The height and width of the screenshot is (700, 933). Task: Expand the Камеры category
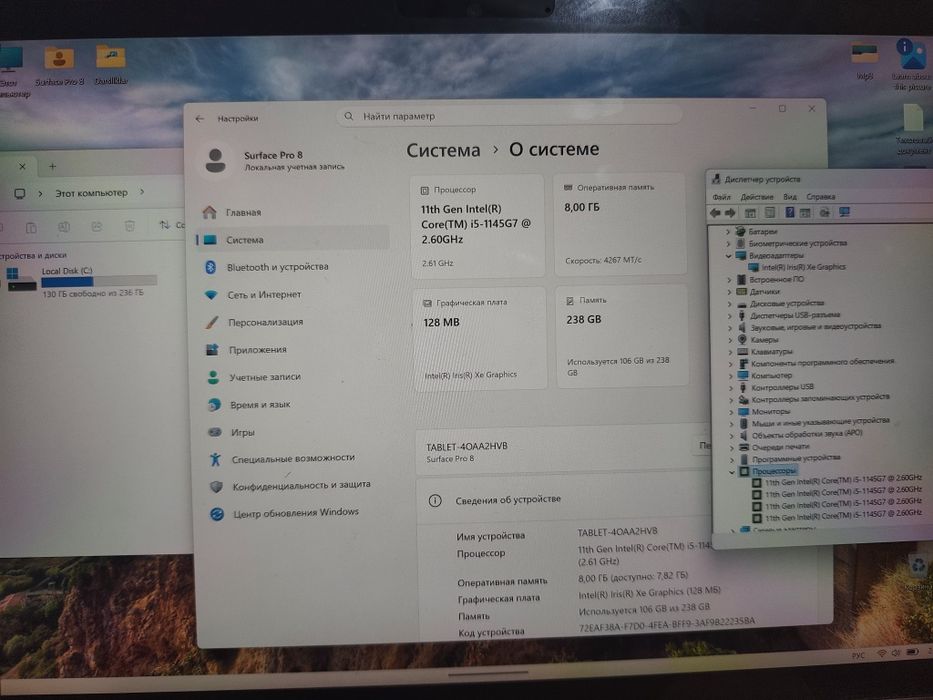pyautogui.click(x=731, y=340)
